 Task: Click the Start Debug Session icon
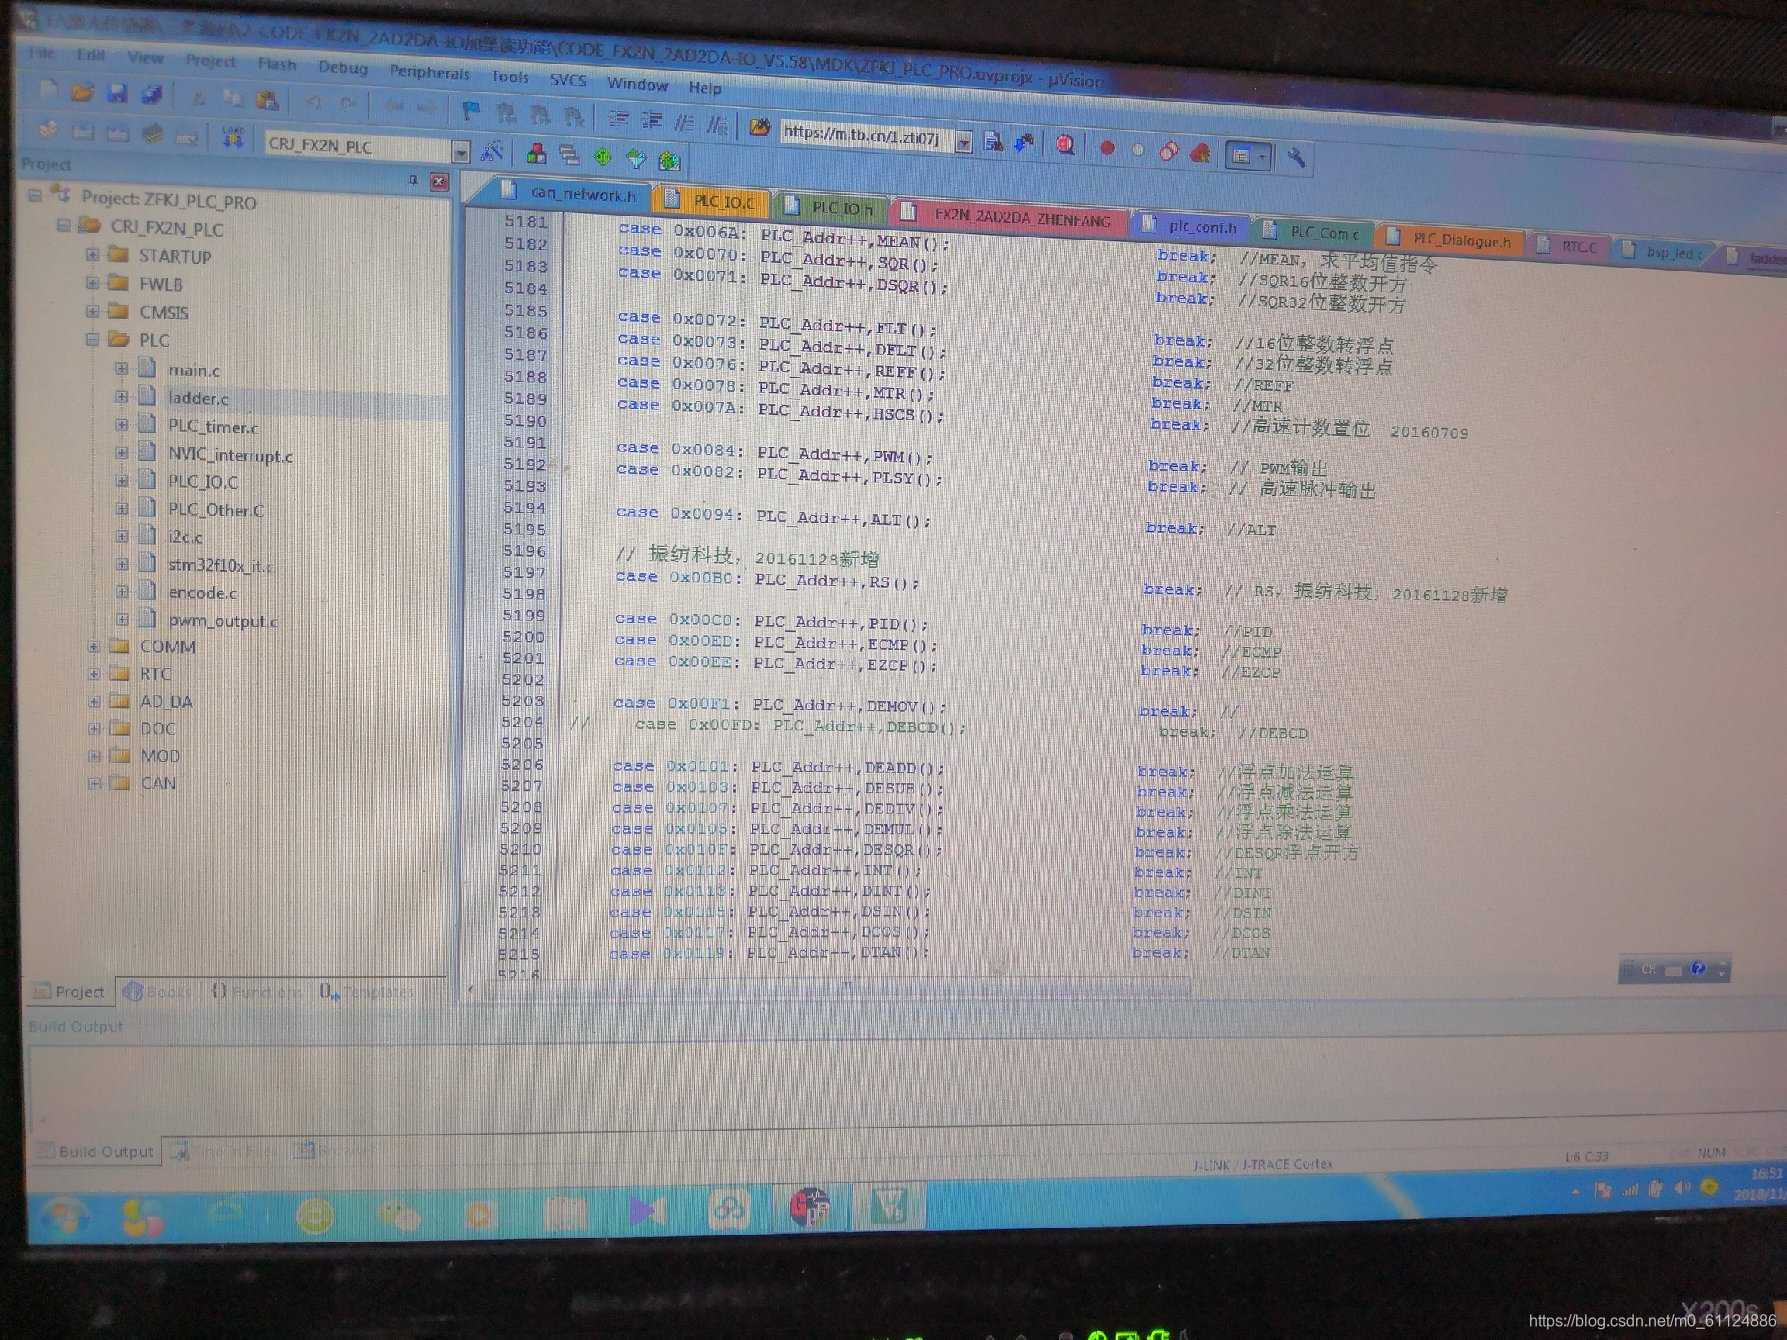point(1065,145)
